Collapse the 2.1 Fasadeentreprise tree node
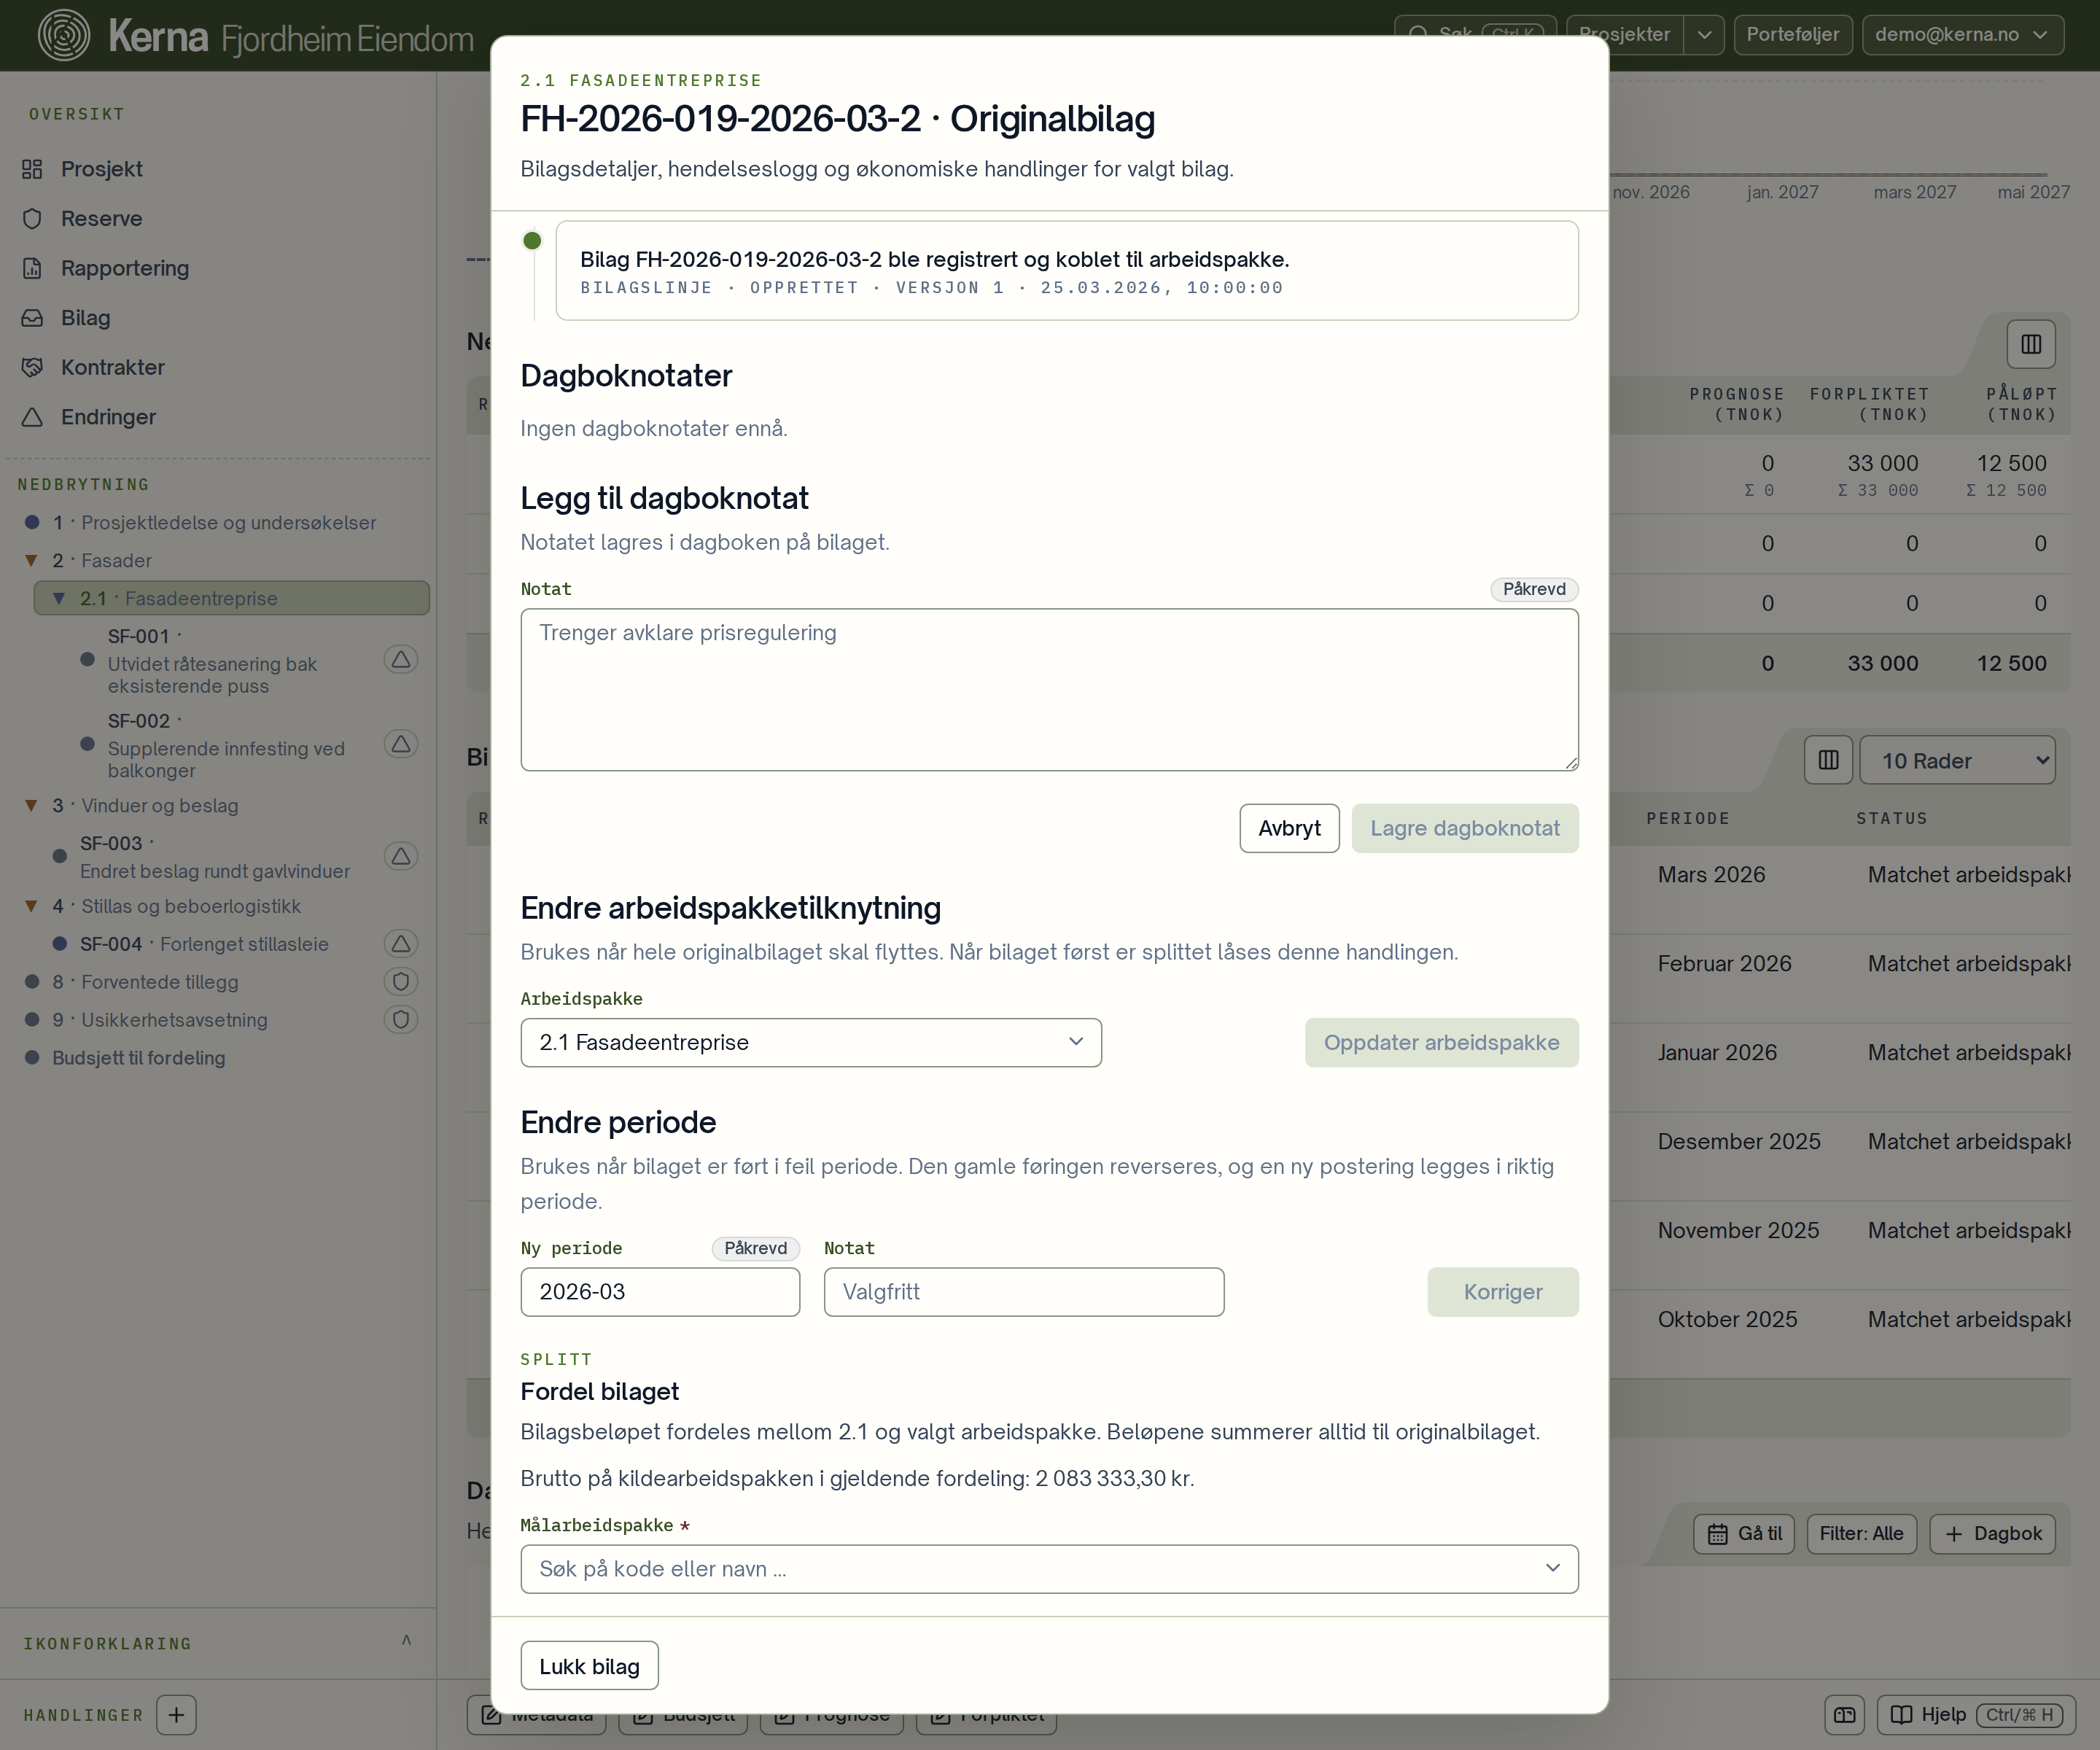 [x=59, y=599]
